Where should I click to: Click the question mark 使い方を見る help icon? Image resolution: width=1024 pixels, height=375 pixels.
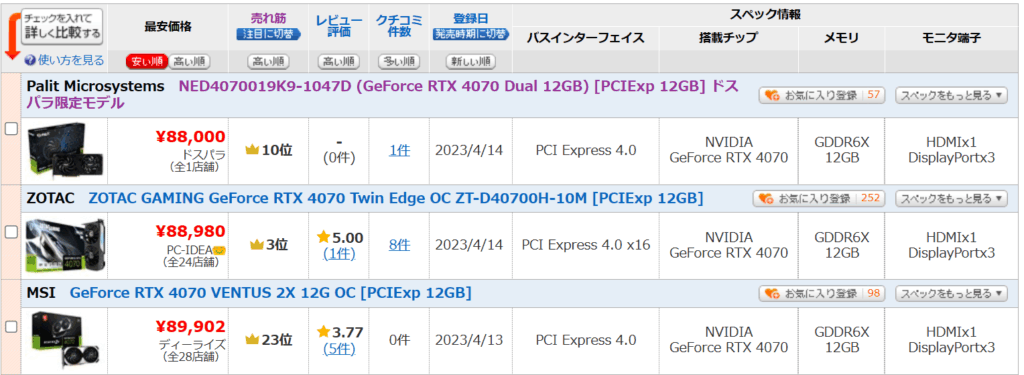29,60
